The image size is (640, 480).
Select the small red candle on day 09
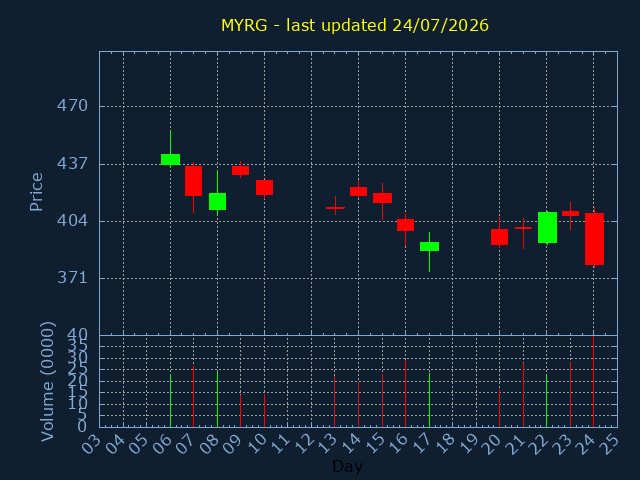click(240, 170)
